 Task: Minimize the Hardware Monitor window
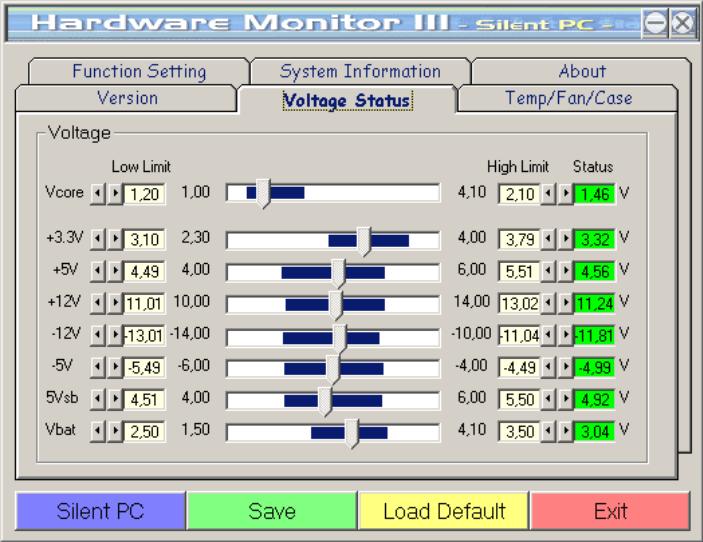tap(655, 23)
